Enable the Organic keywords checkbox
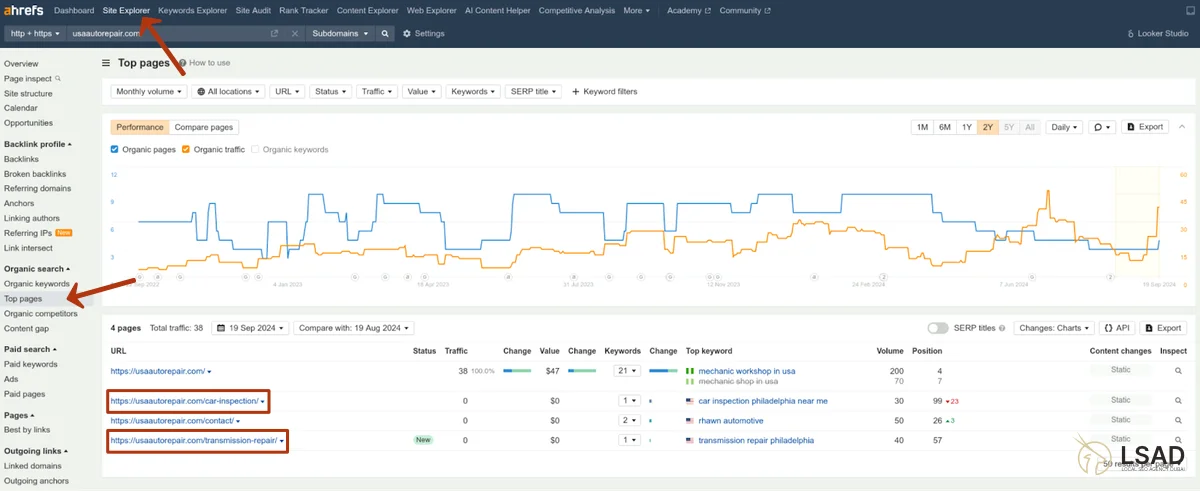 256,149
